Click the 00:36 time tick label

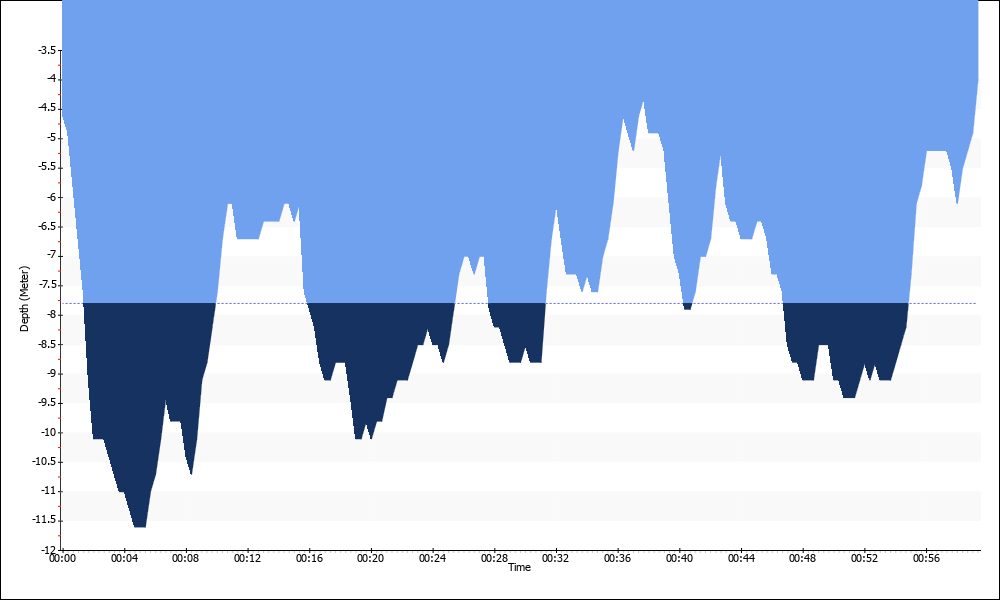[x=617, y=558]
